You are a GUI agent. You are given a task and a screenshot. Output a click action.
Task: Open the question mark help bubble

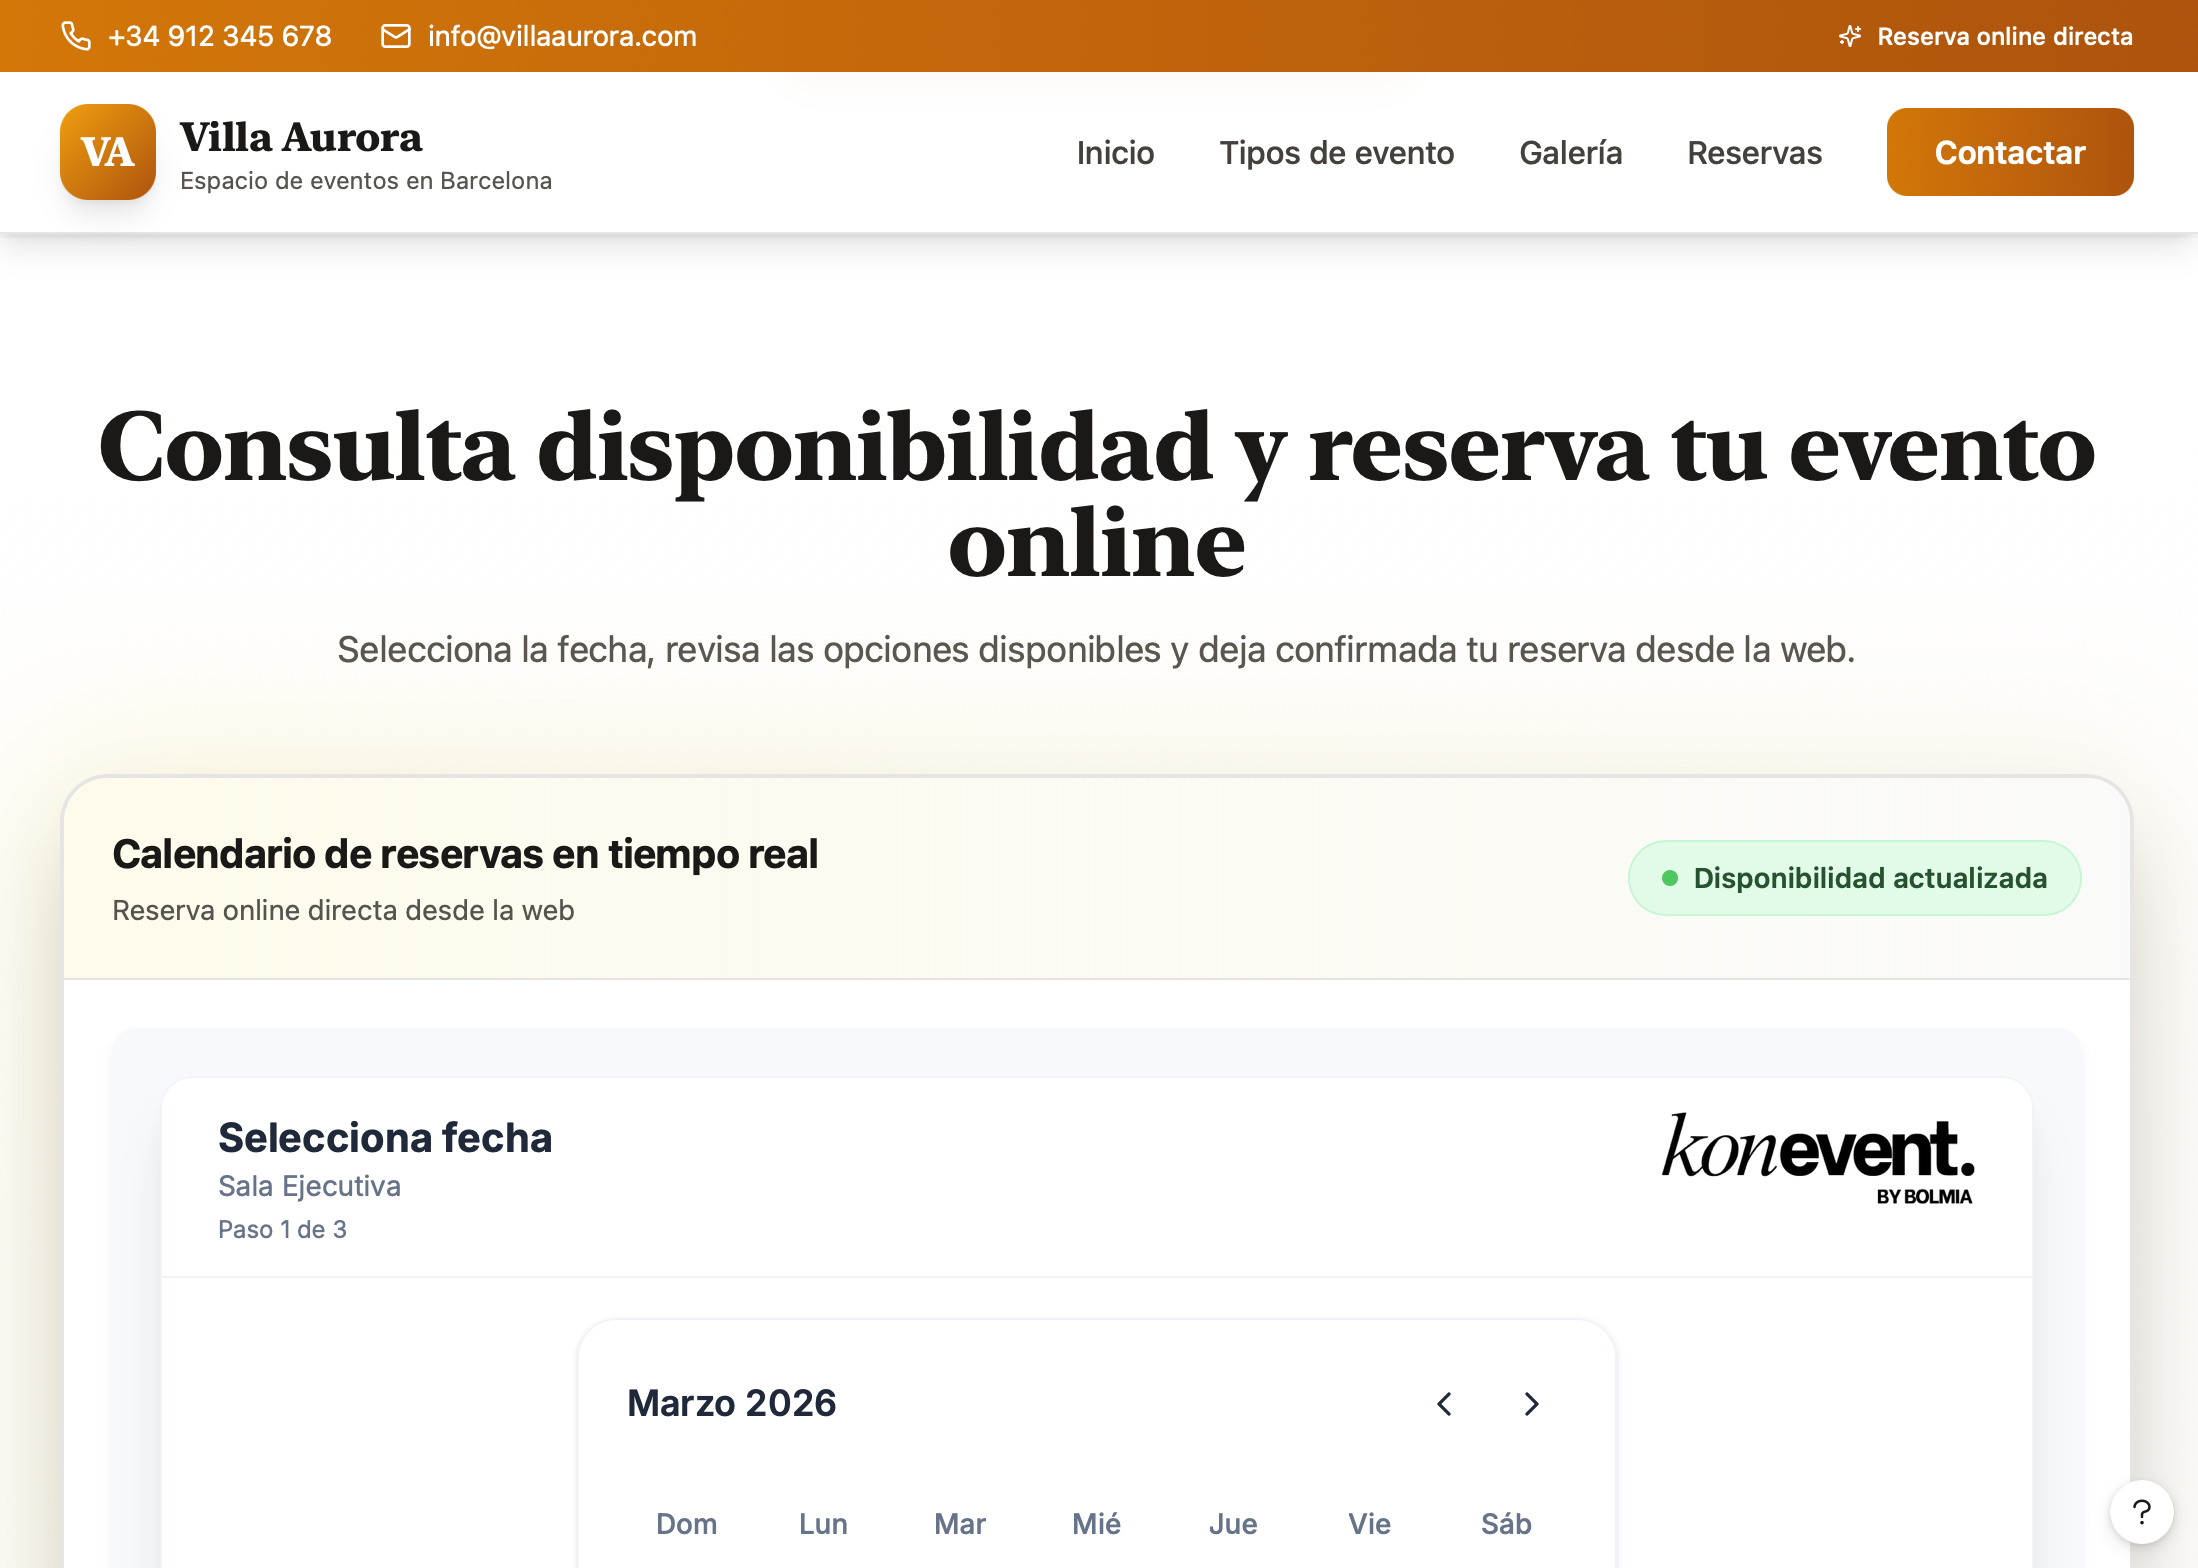2141,1512
